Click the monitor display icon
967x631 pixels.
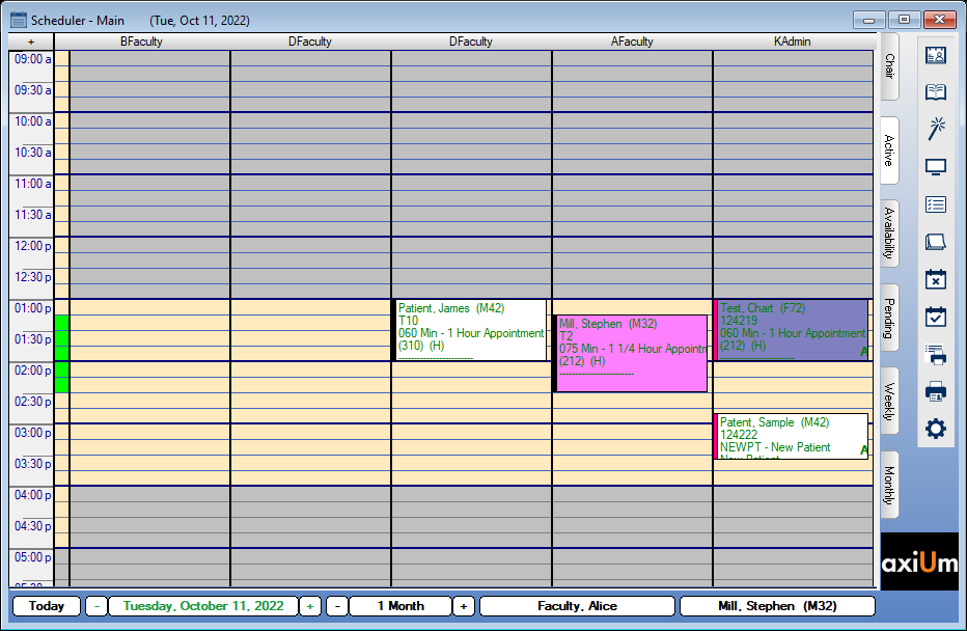[x=936, y=166]
